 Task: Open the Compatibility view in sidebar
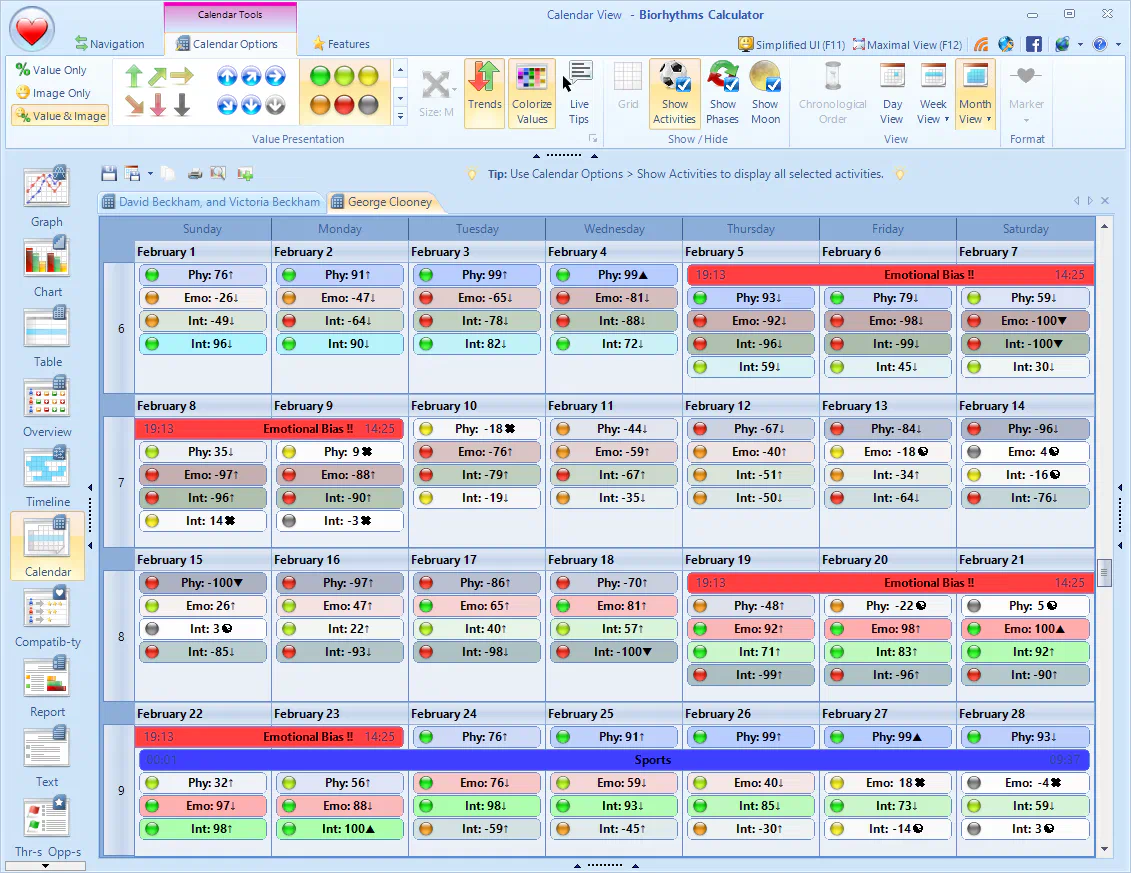pos(47,616)
